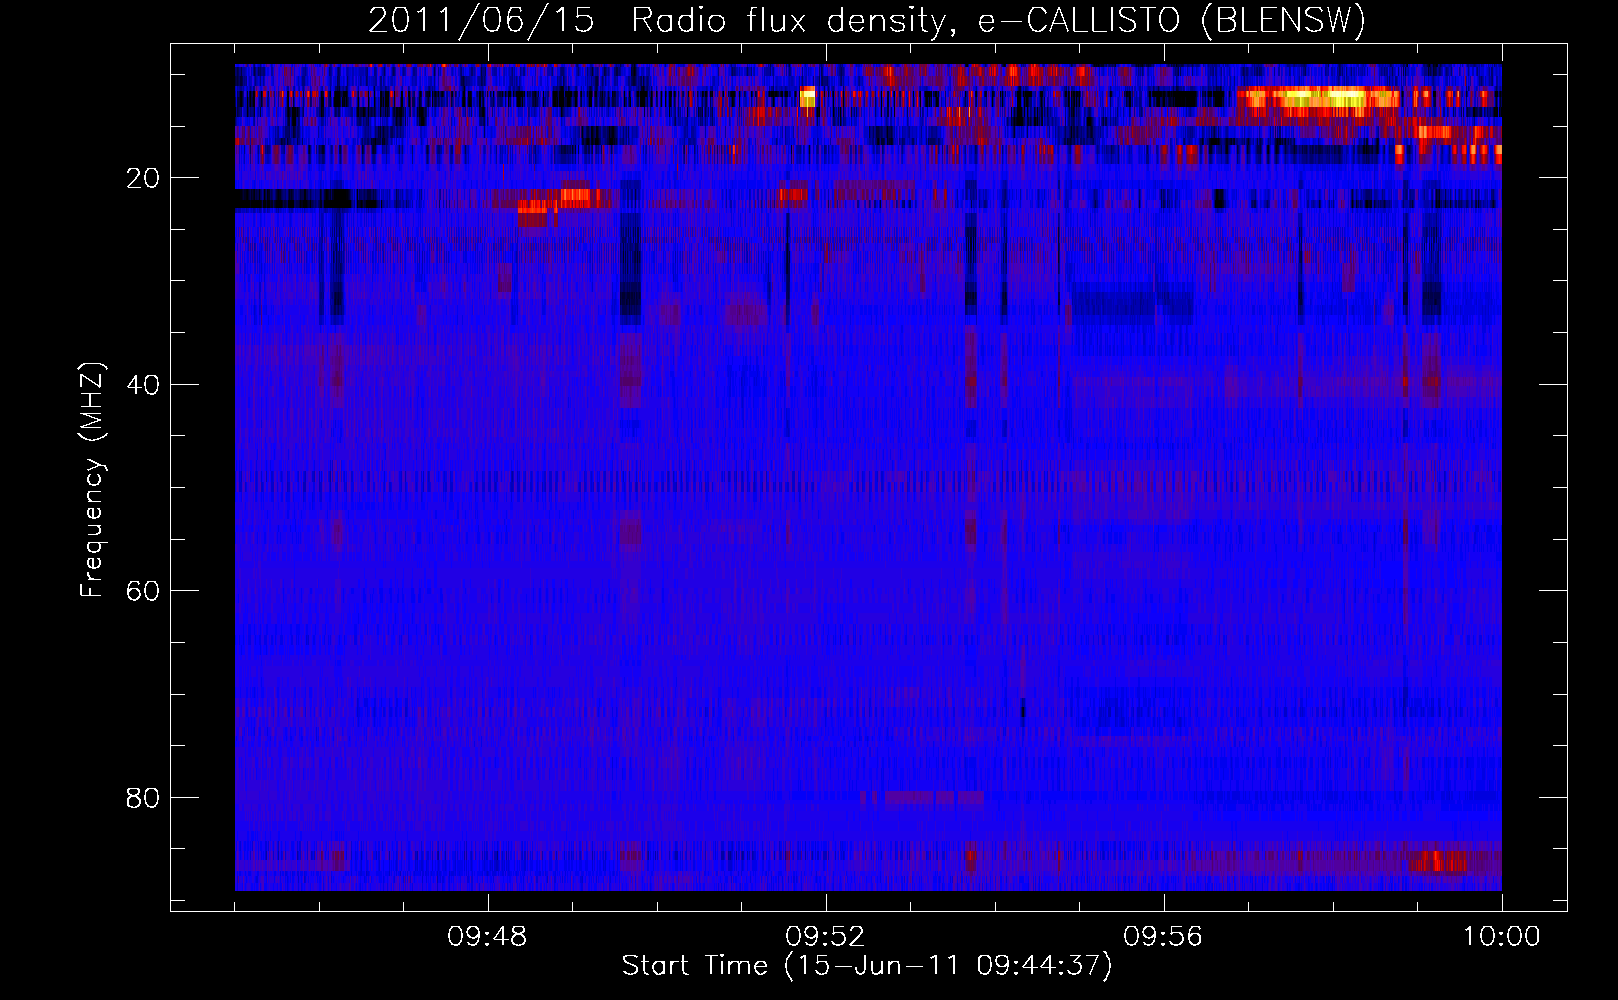
Task: Click the 09:48 time tick label
Action: click(487, 937)
